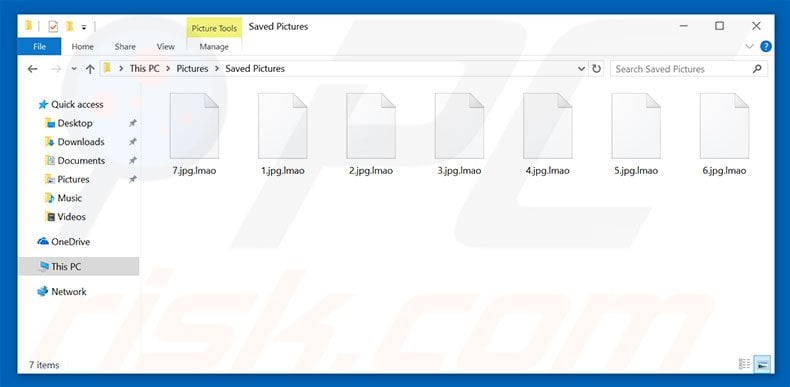This screenshot has width=790, height=387.
Task: Click the 5.jpg.lmao file name
Action: [636, 170]
